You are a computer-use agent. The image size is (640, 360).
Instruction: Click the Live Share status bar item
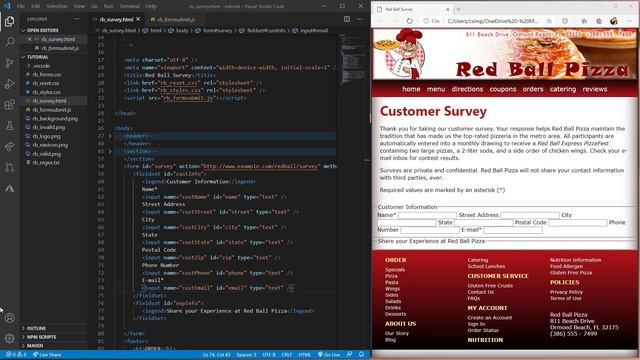47,355
